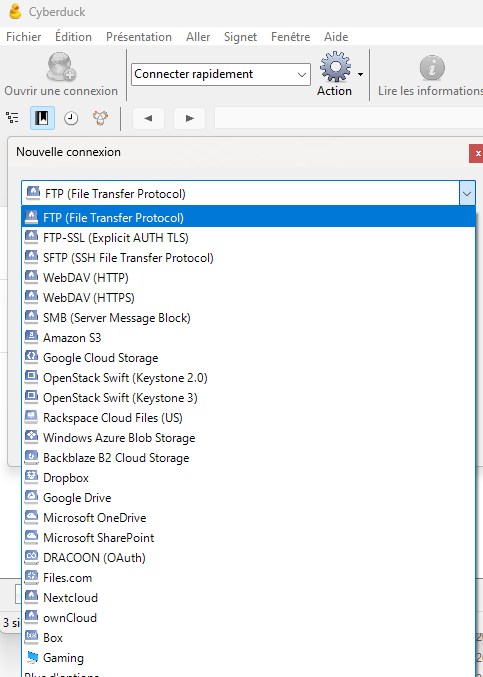Choose Backblaze B2 Cloud Storage

point(249,458)
